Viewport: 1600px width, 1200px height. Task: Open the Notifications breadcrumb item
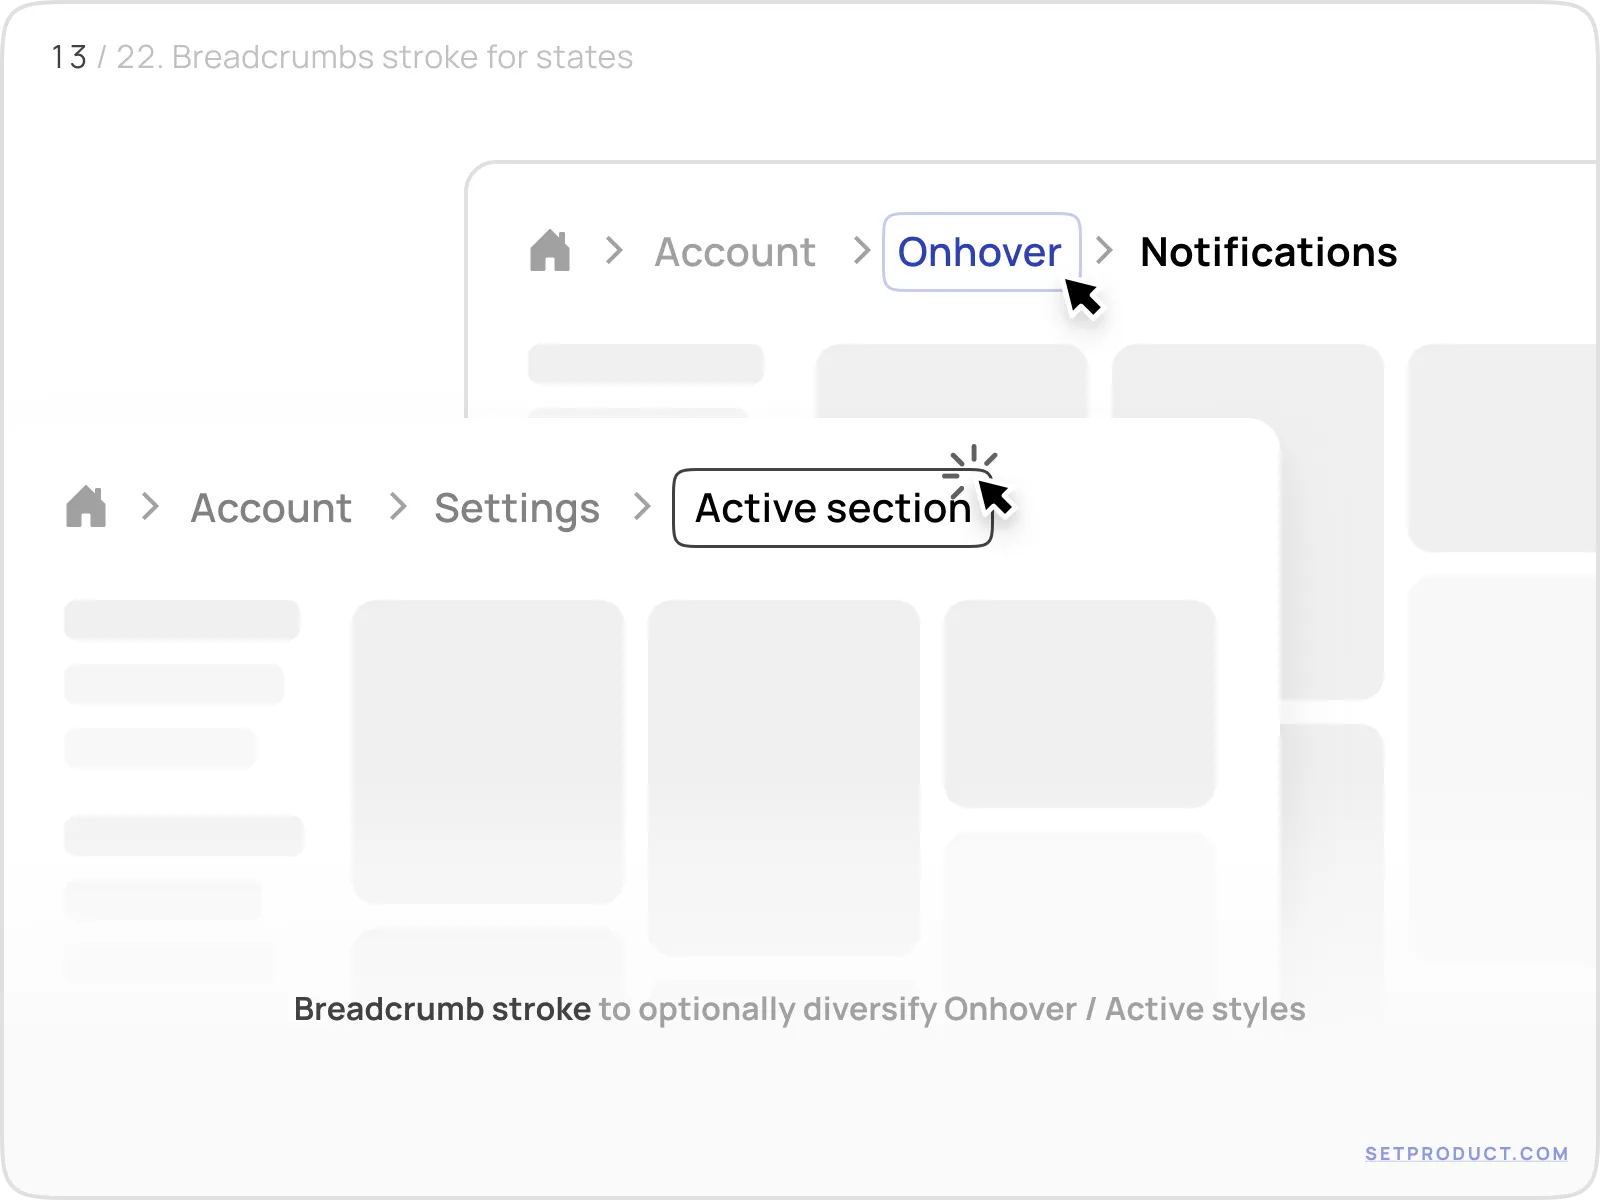(1268, 252)
